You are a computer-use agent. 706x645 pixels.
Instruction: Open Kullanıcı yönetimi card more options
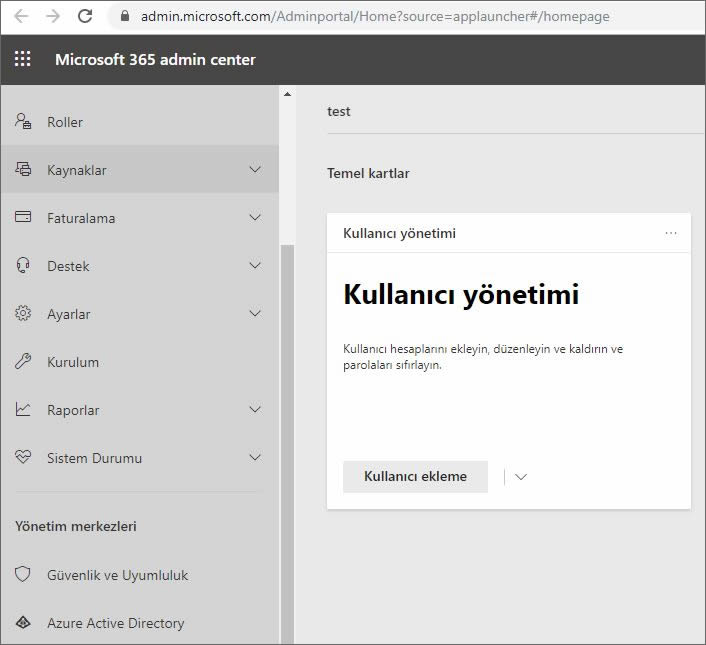click(x=671, y=233)
